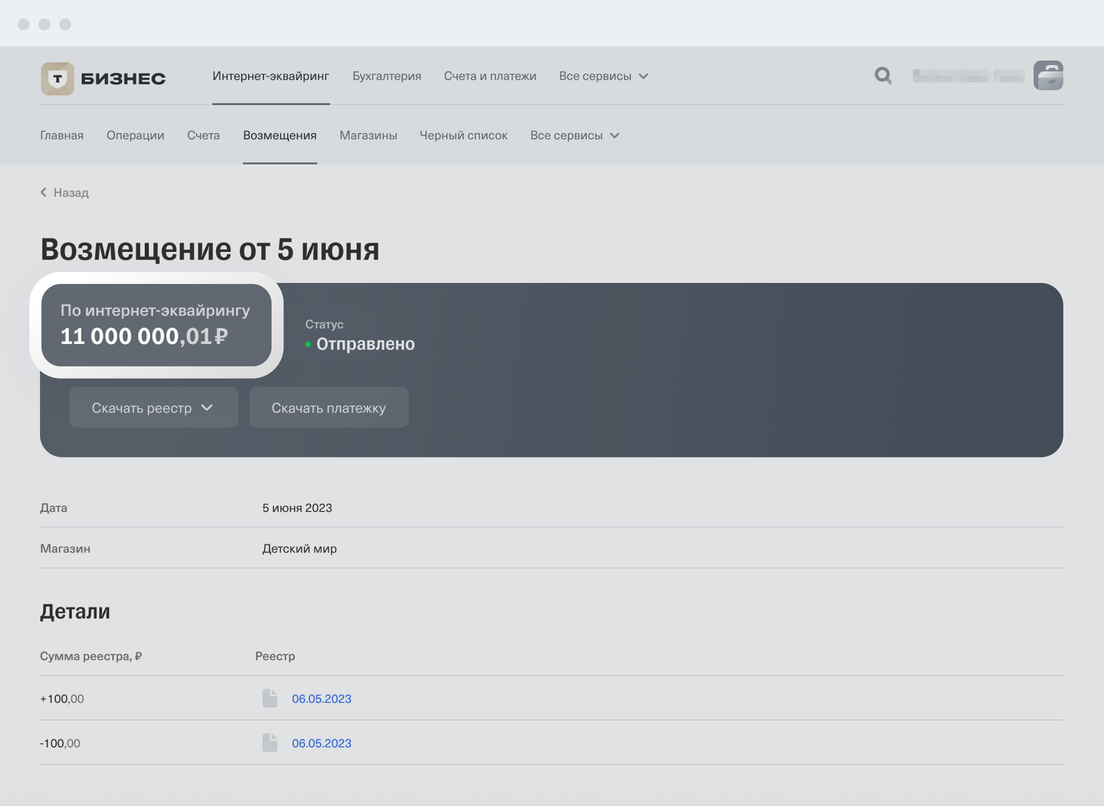The image size is (1104, 806).
Task: Click the Детали section heading
Action: [75, 612]
